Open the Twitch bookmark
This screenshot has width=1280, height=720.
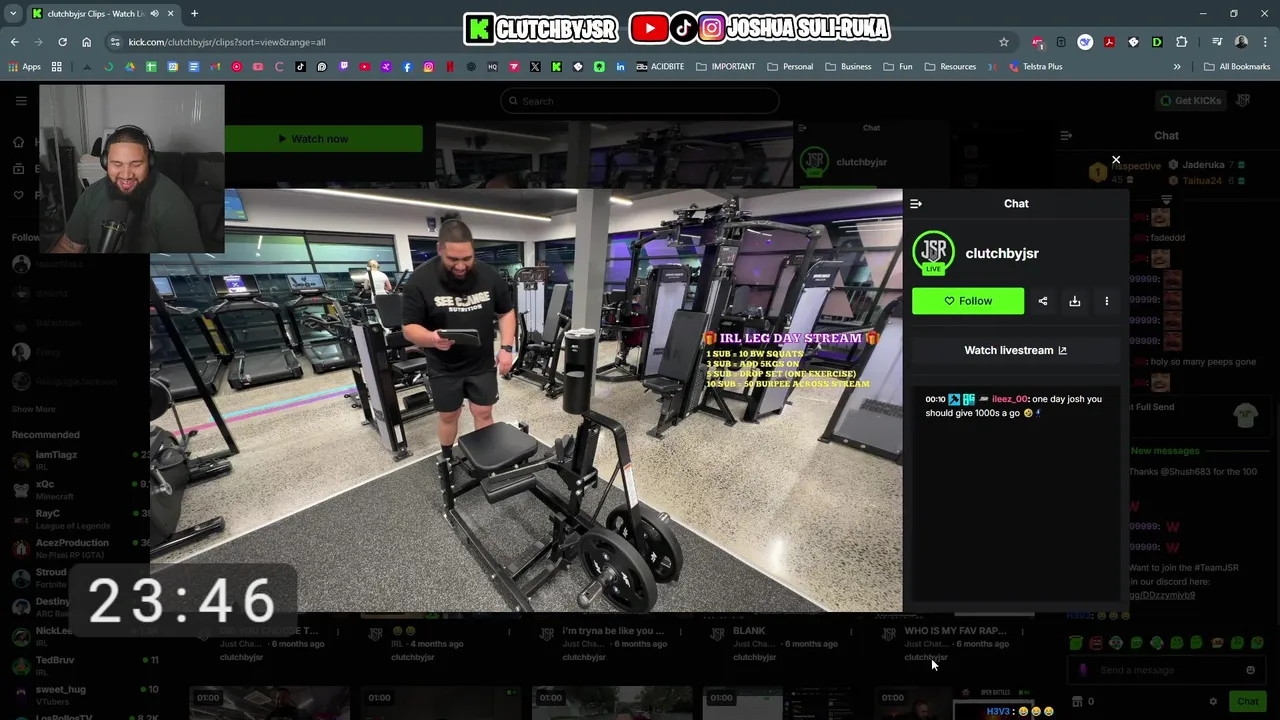pyautogui.click(x=344, y=67)
